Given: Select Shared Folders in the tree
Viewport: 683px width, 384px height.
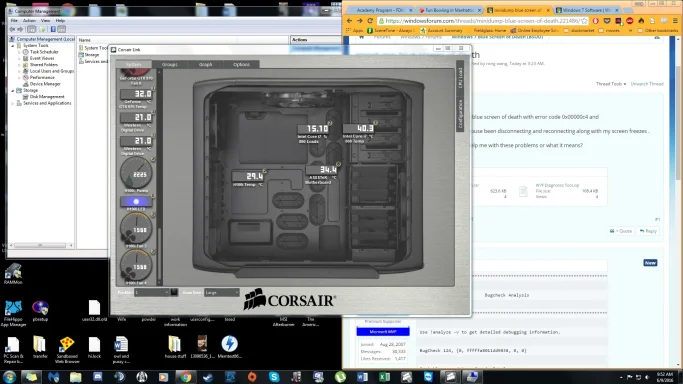Looking at the screenshot, I should click(44, 64).
